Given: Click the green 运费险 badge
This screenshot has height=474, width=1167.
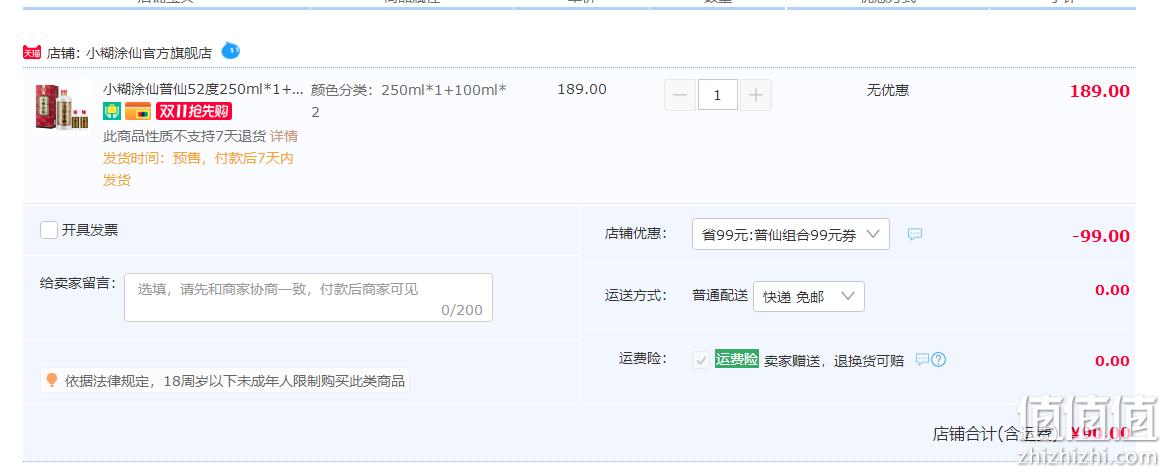Looking at the screenshot, I should (x=737, y=359).
